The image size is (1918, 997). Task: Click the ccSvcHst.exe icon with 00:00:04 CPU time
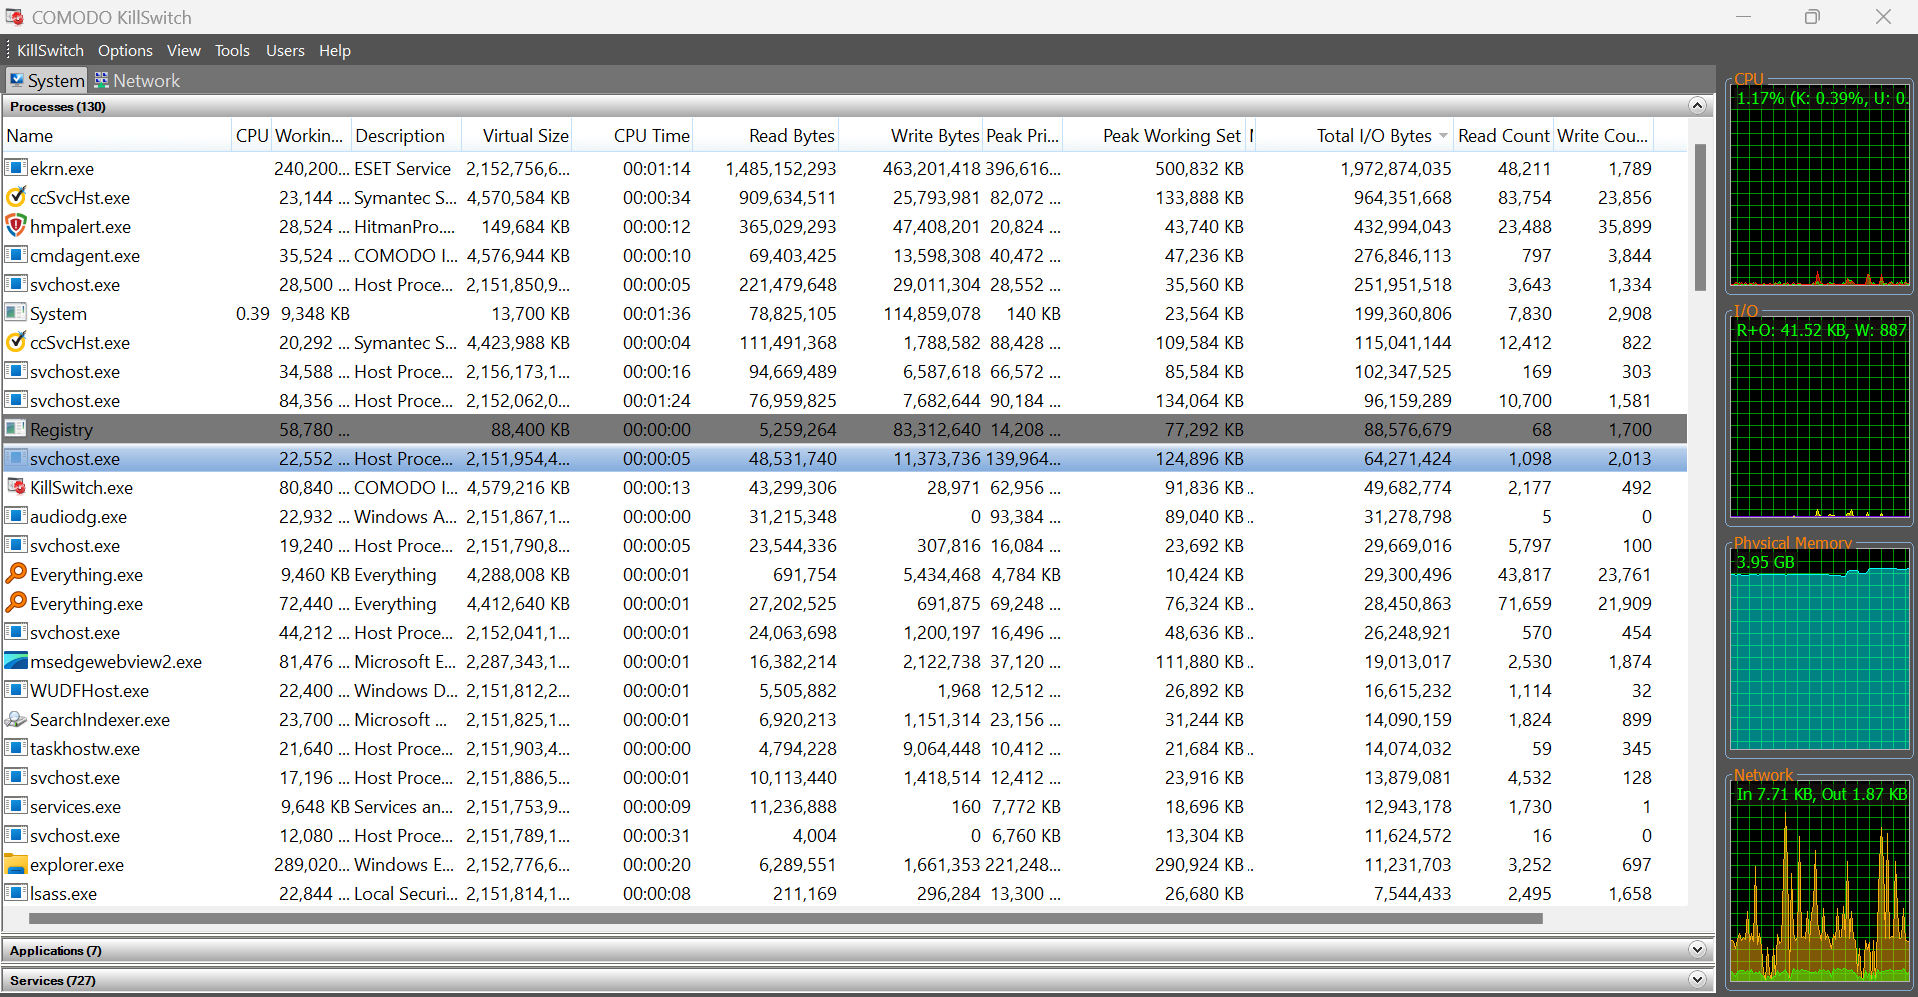click(x=15, y=342)
